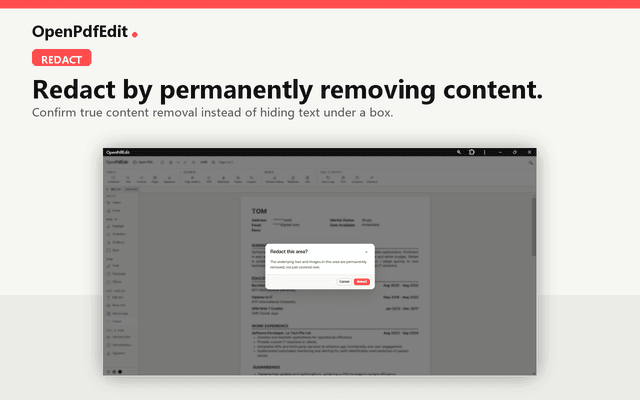Screen dimensions: 640x400
Task: Choose the Highlight tool in the sidebar
Action: click(x=116, y=226)
